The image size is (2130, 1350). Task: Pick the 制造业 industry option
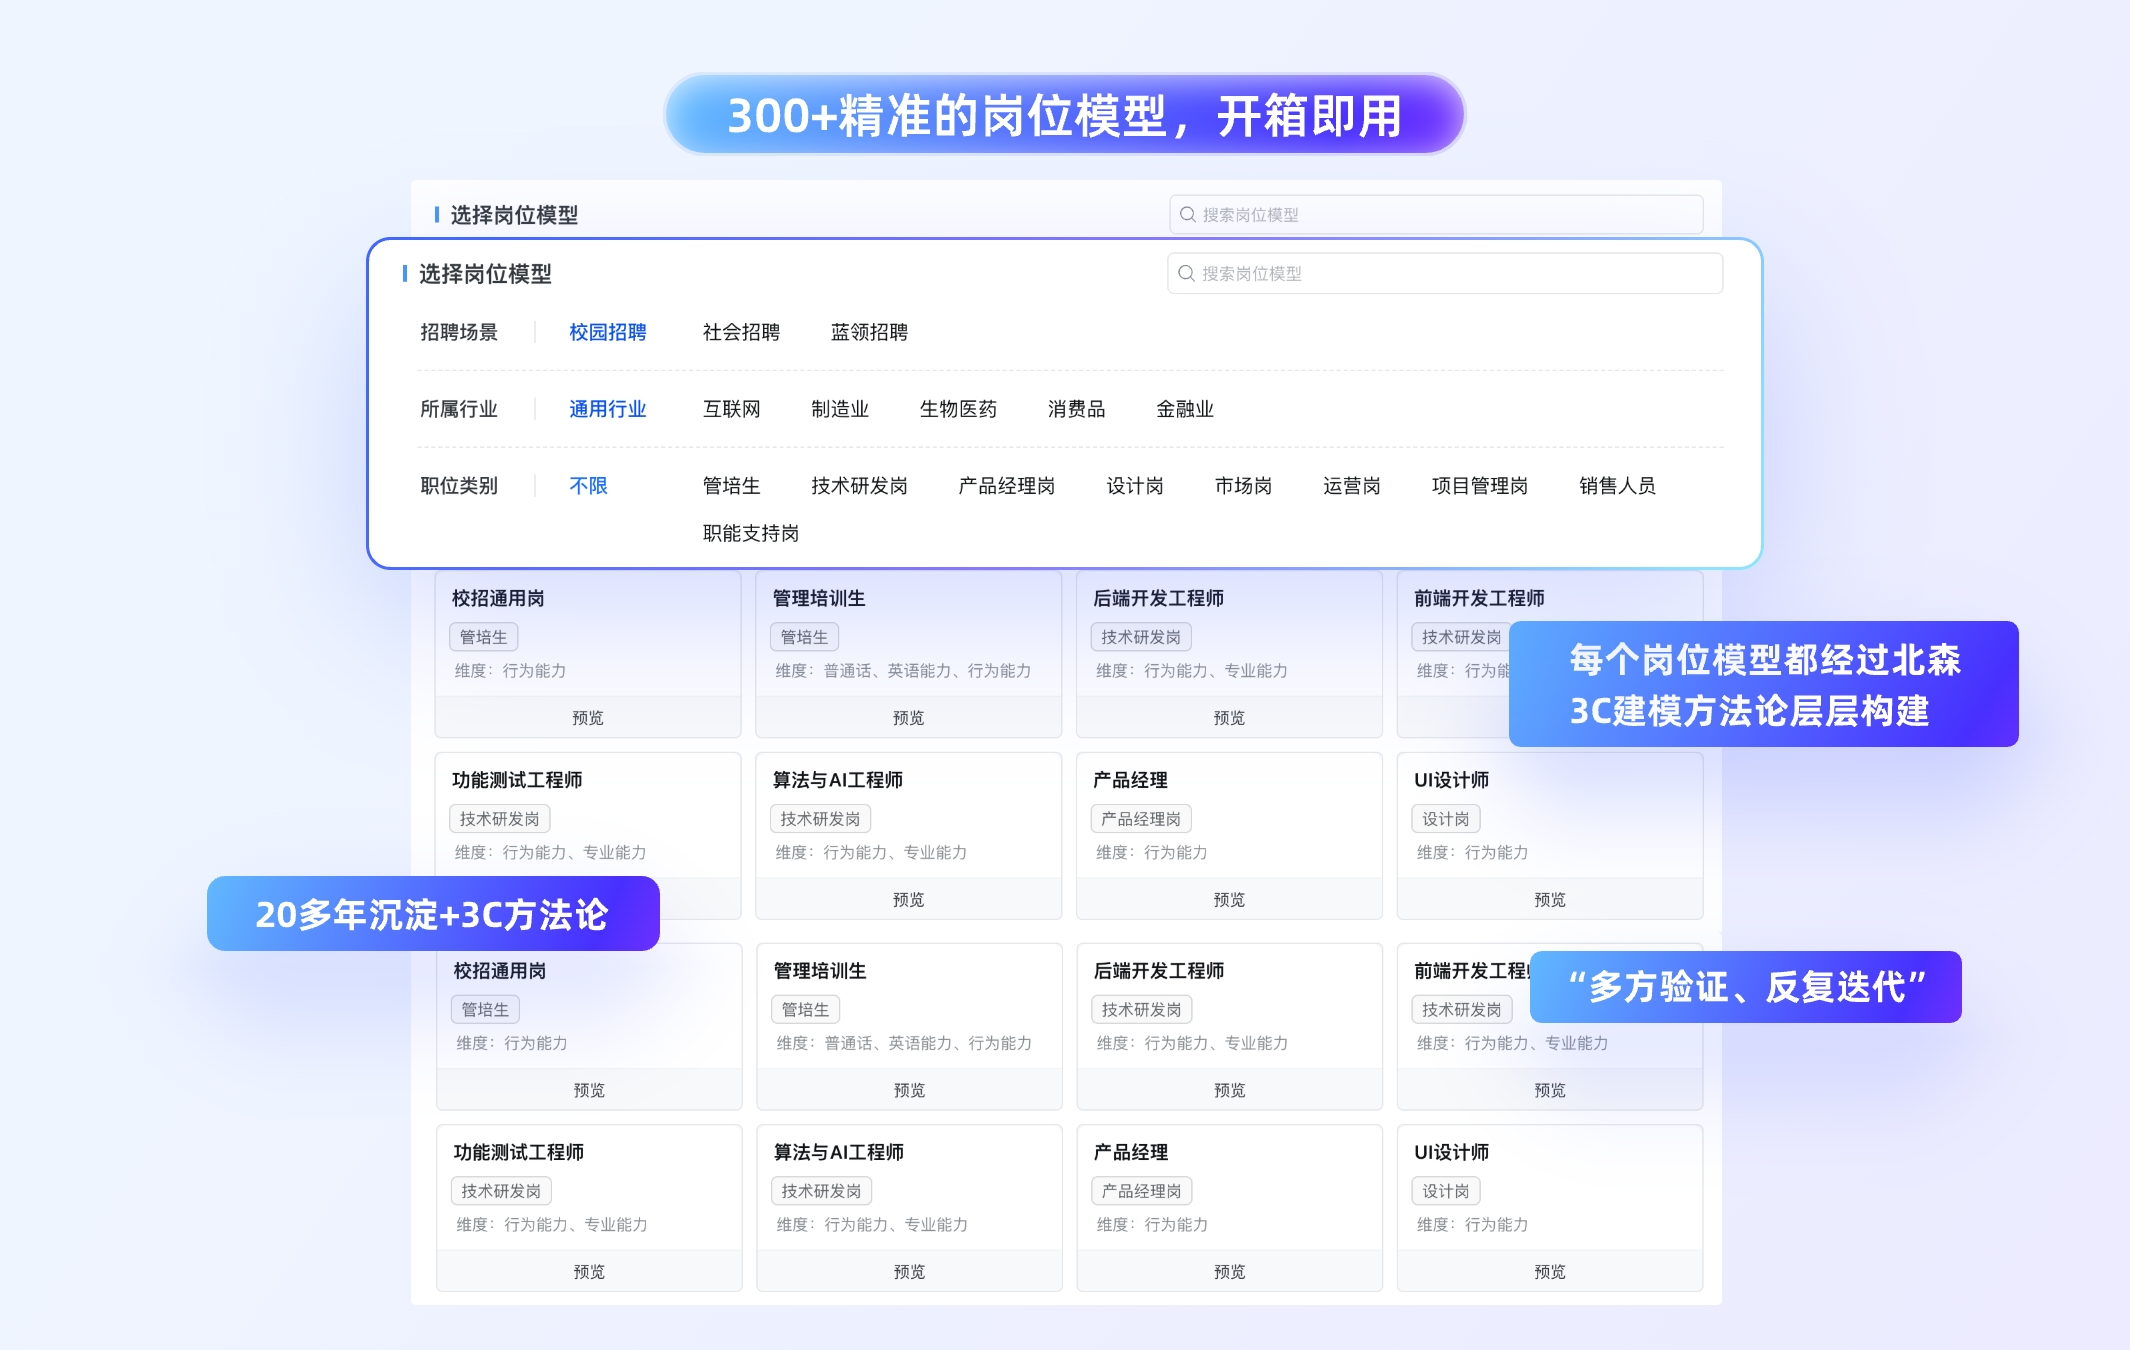click(839, 409)
